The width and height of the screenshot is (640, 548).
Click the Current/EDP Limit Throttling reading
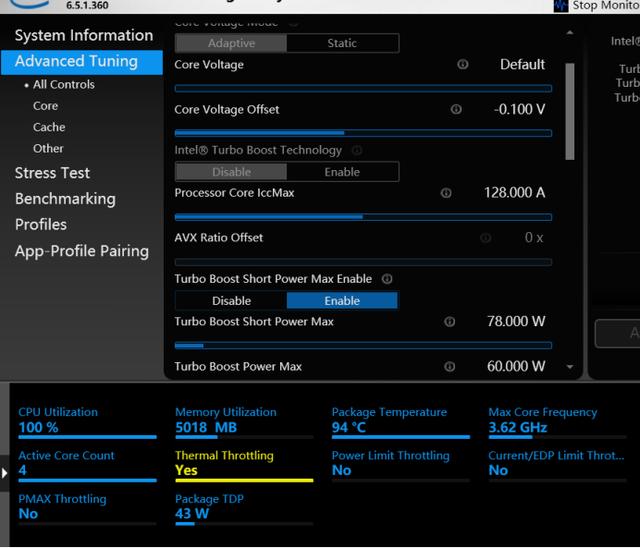pos(558,465)
